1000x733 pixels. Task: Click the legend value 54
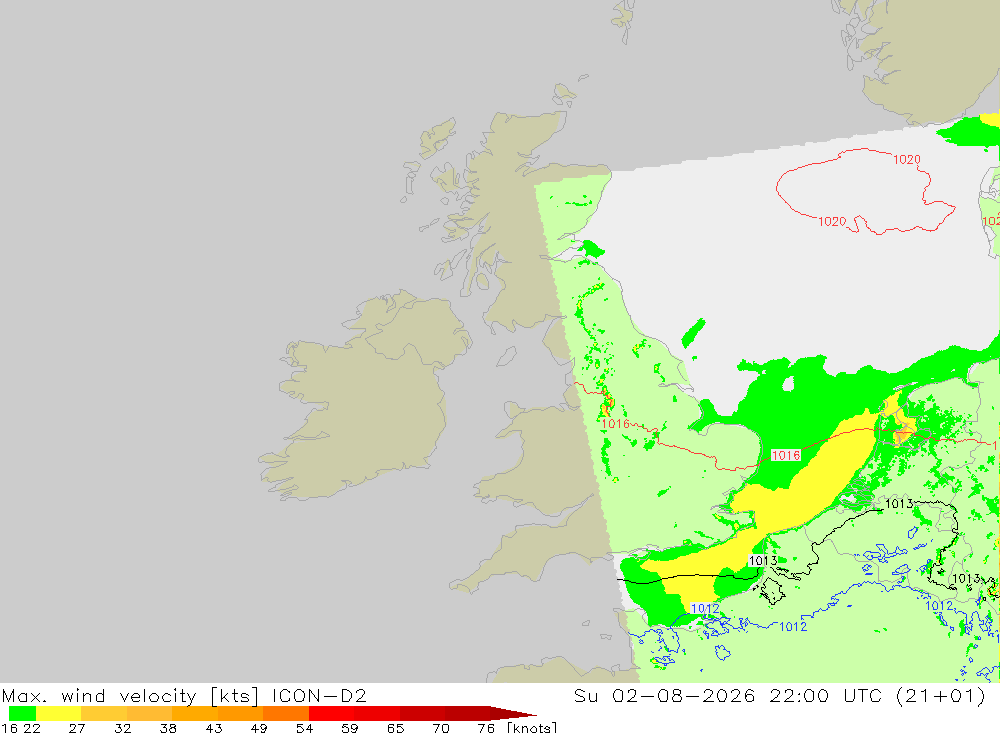click(304, 728)
